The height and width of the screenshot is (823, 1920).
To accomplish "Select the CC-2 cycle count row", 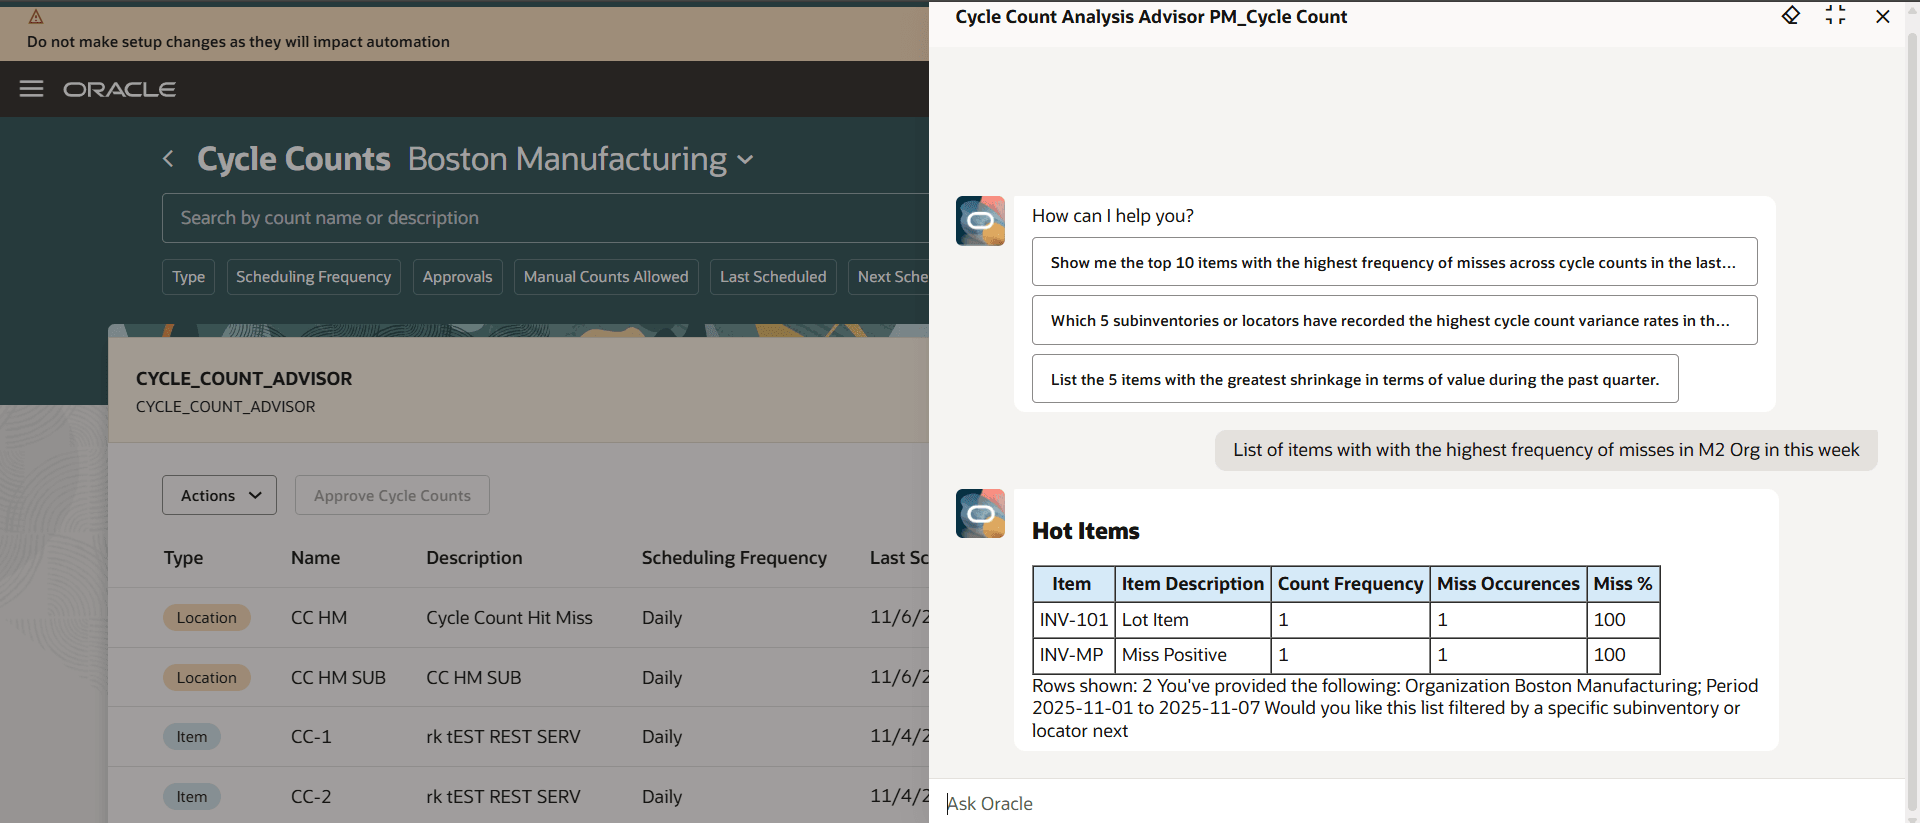I will point(518,795).
